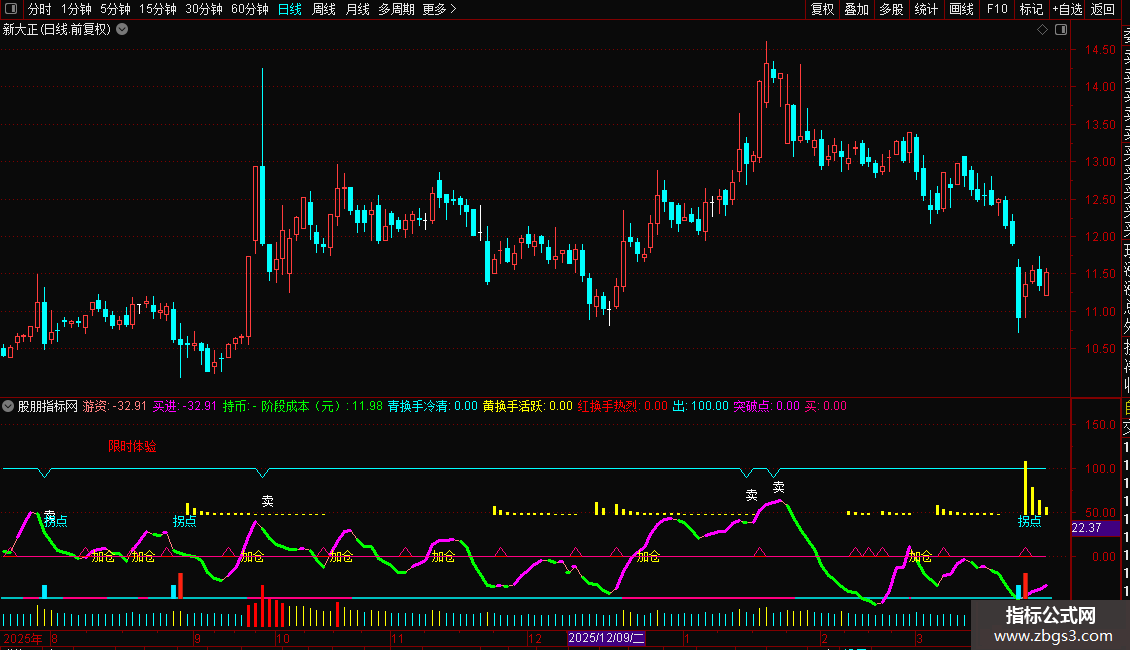Click the 红换手热烈: 0.00 readout
This screenshot has height=650, width=1130.
click(x=623, y=406)
